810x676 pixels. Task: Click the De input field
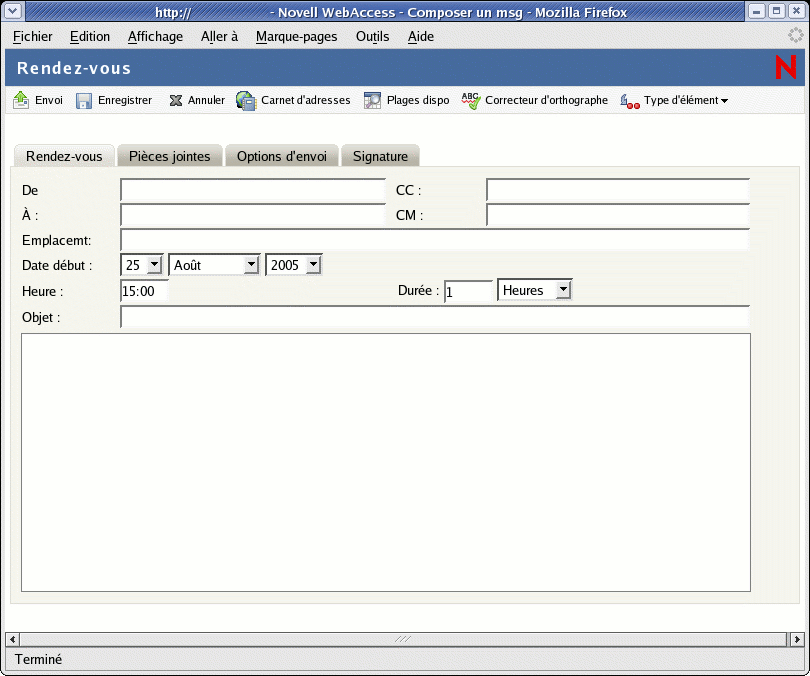coord(253,190)
